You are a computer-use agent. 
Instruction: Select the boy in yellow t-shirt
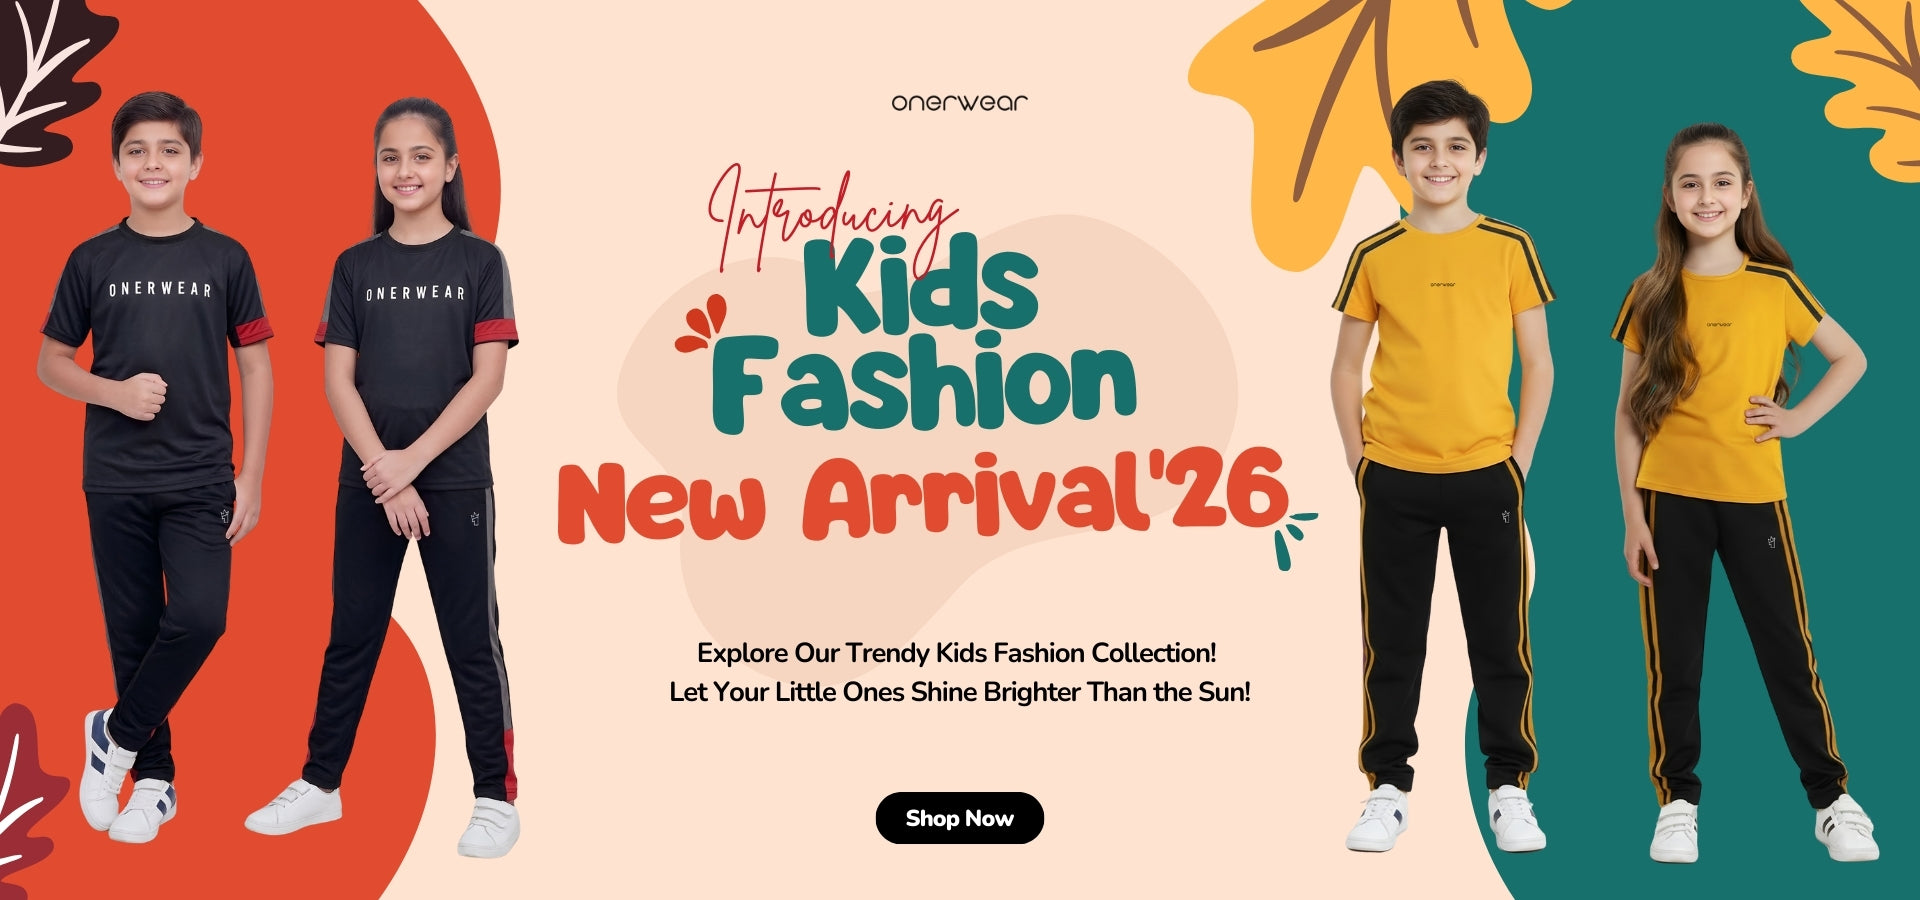point(1442,465)
